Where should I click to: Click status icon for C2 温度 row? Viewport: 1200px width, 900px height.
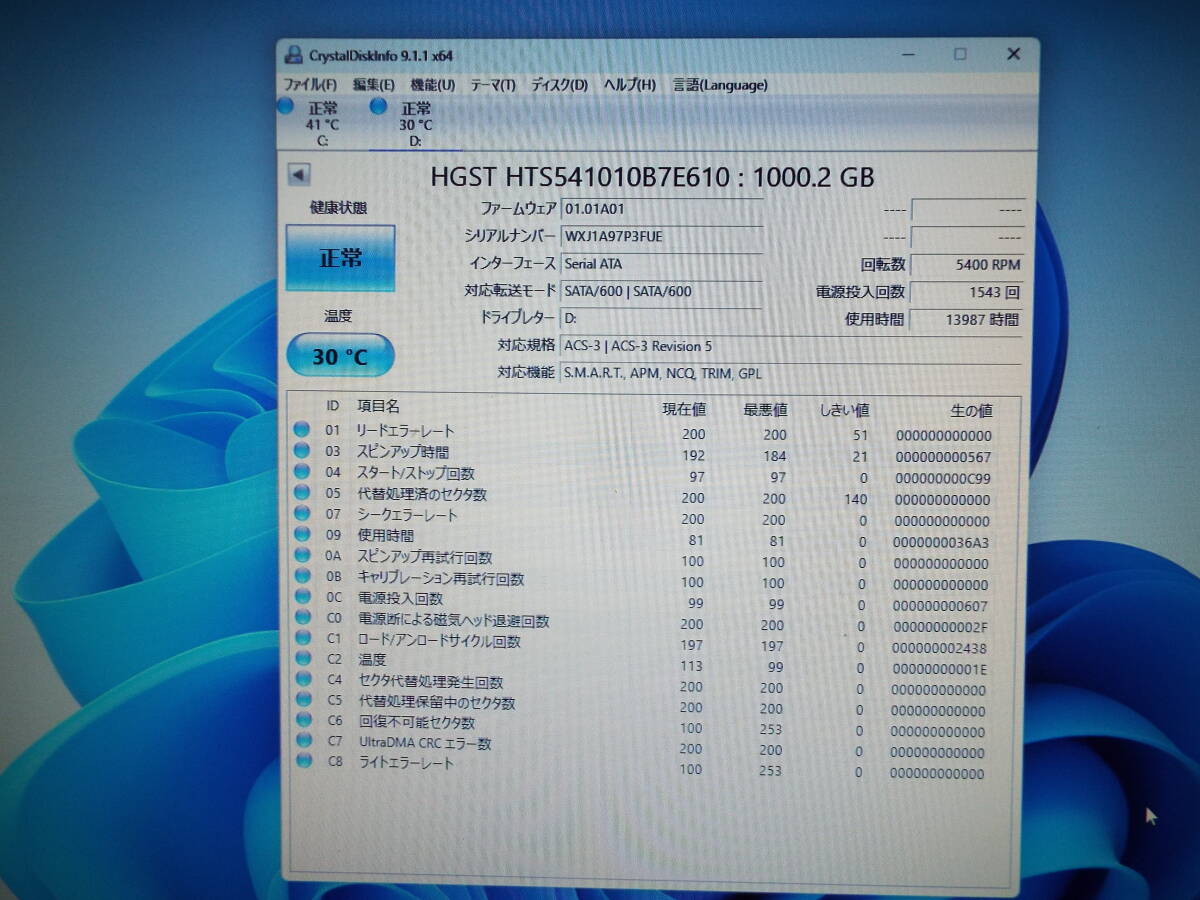[x=304, y=660]
